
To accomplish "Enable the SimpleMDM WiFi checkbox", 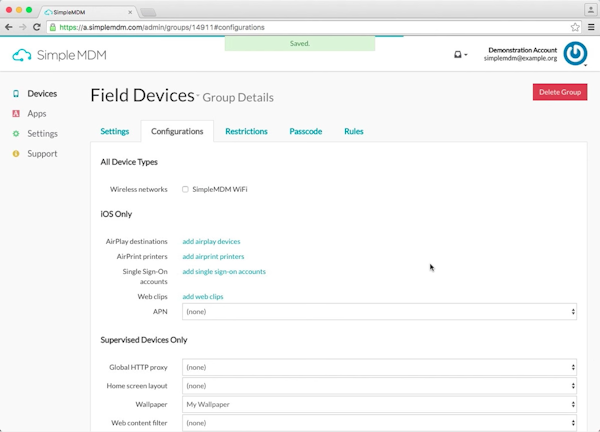I will pyautogui.click(x=185, y=189).
